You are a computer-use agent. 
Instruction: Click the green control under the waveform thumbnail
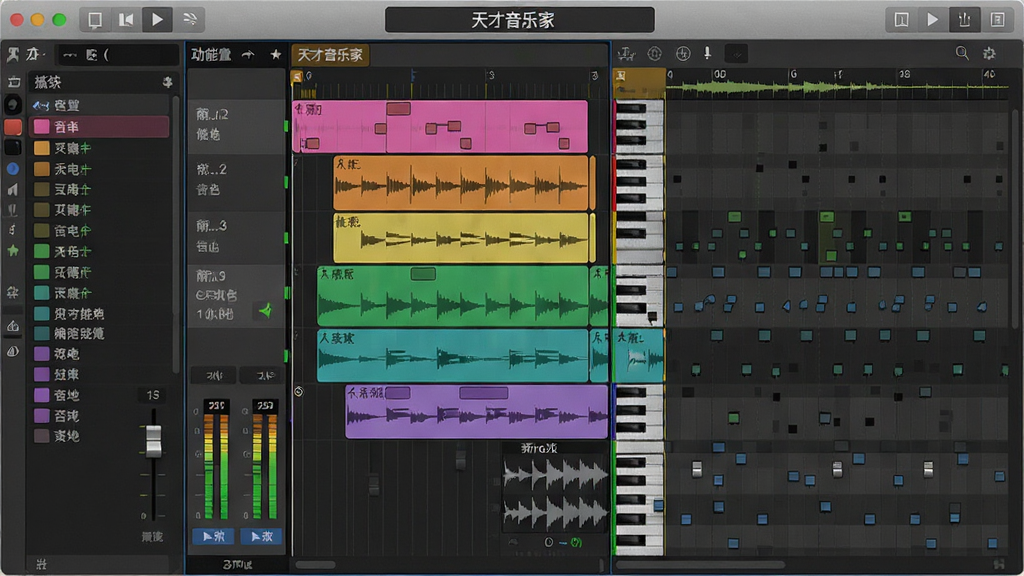(576, 542)
